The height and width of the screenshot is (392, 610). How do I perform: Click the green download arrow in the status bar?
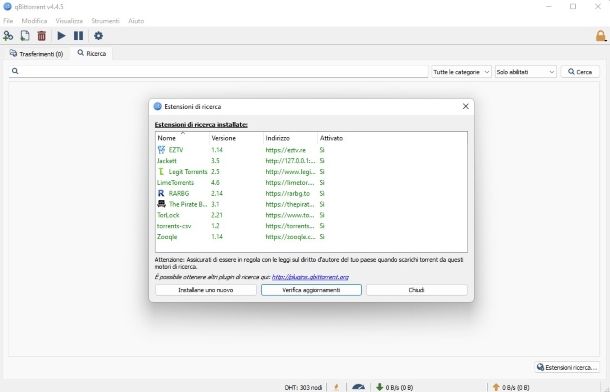pos(379,387)
